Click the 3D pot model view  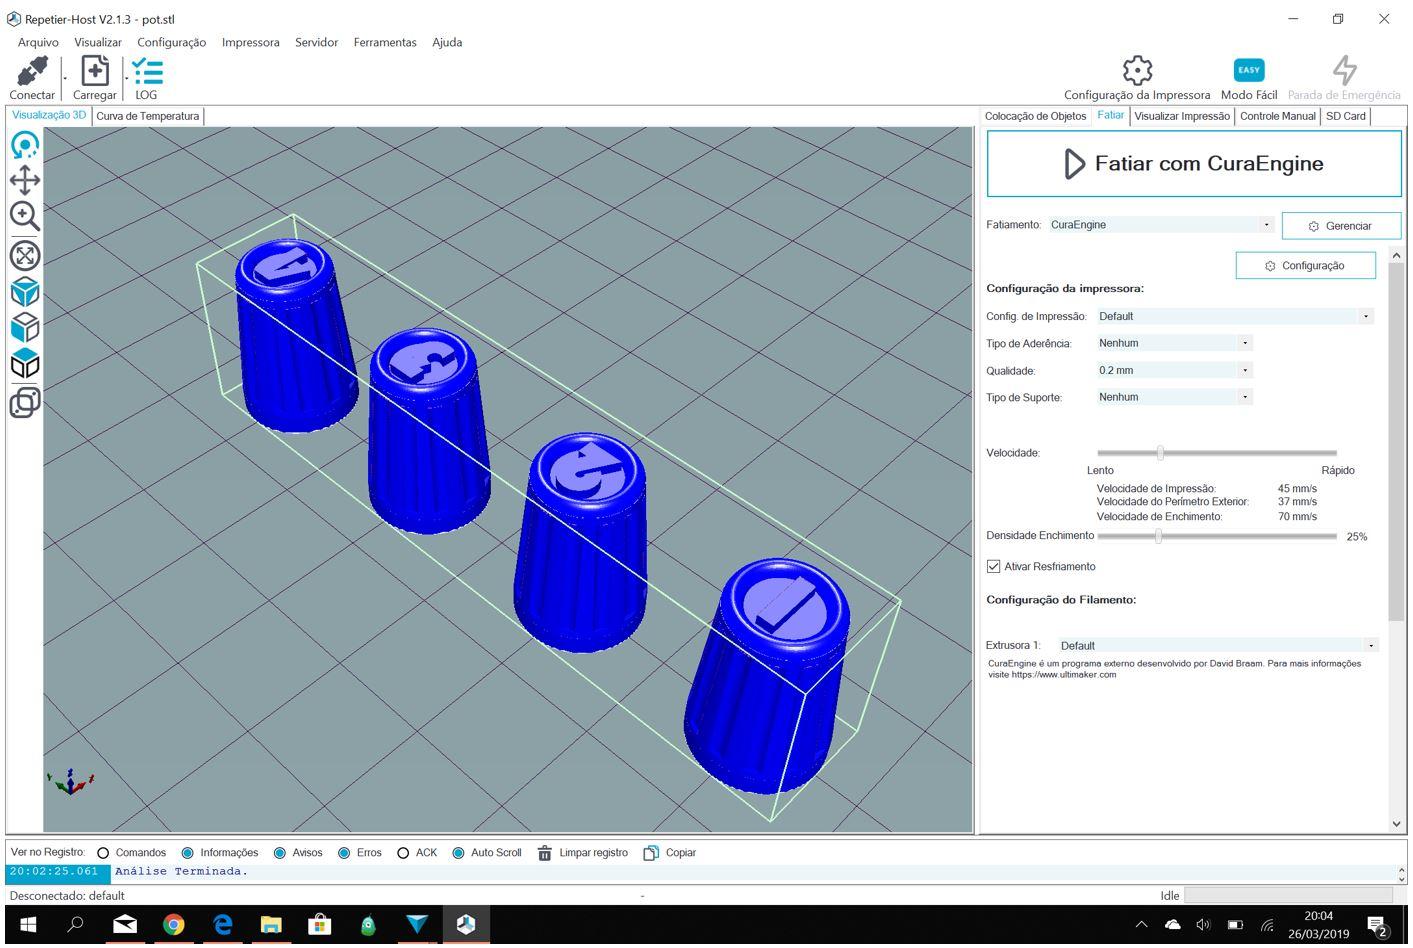pyautogui.click(x=508, y=480)
